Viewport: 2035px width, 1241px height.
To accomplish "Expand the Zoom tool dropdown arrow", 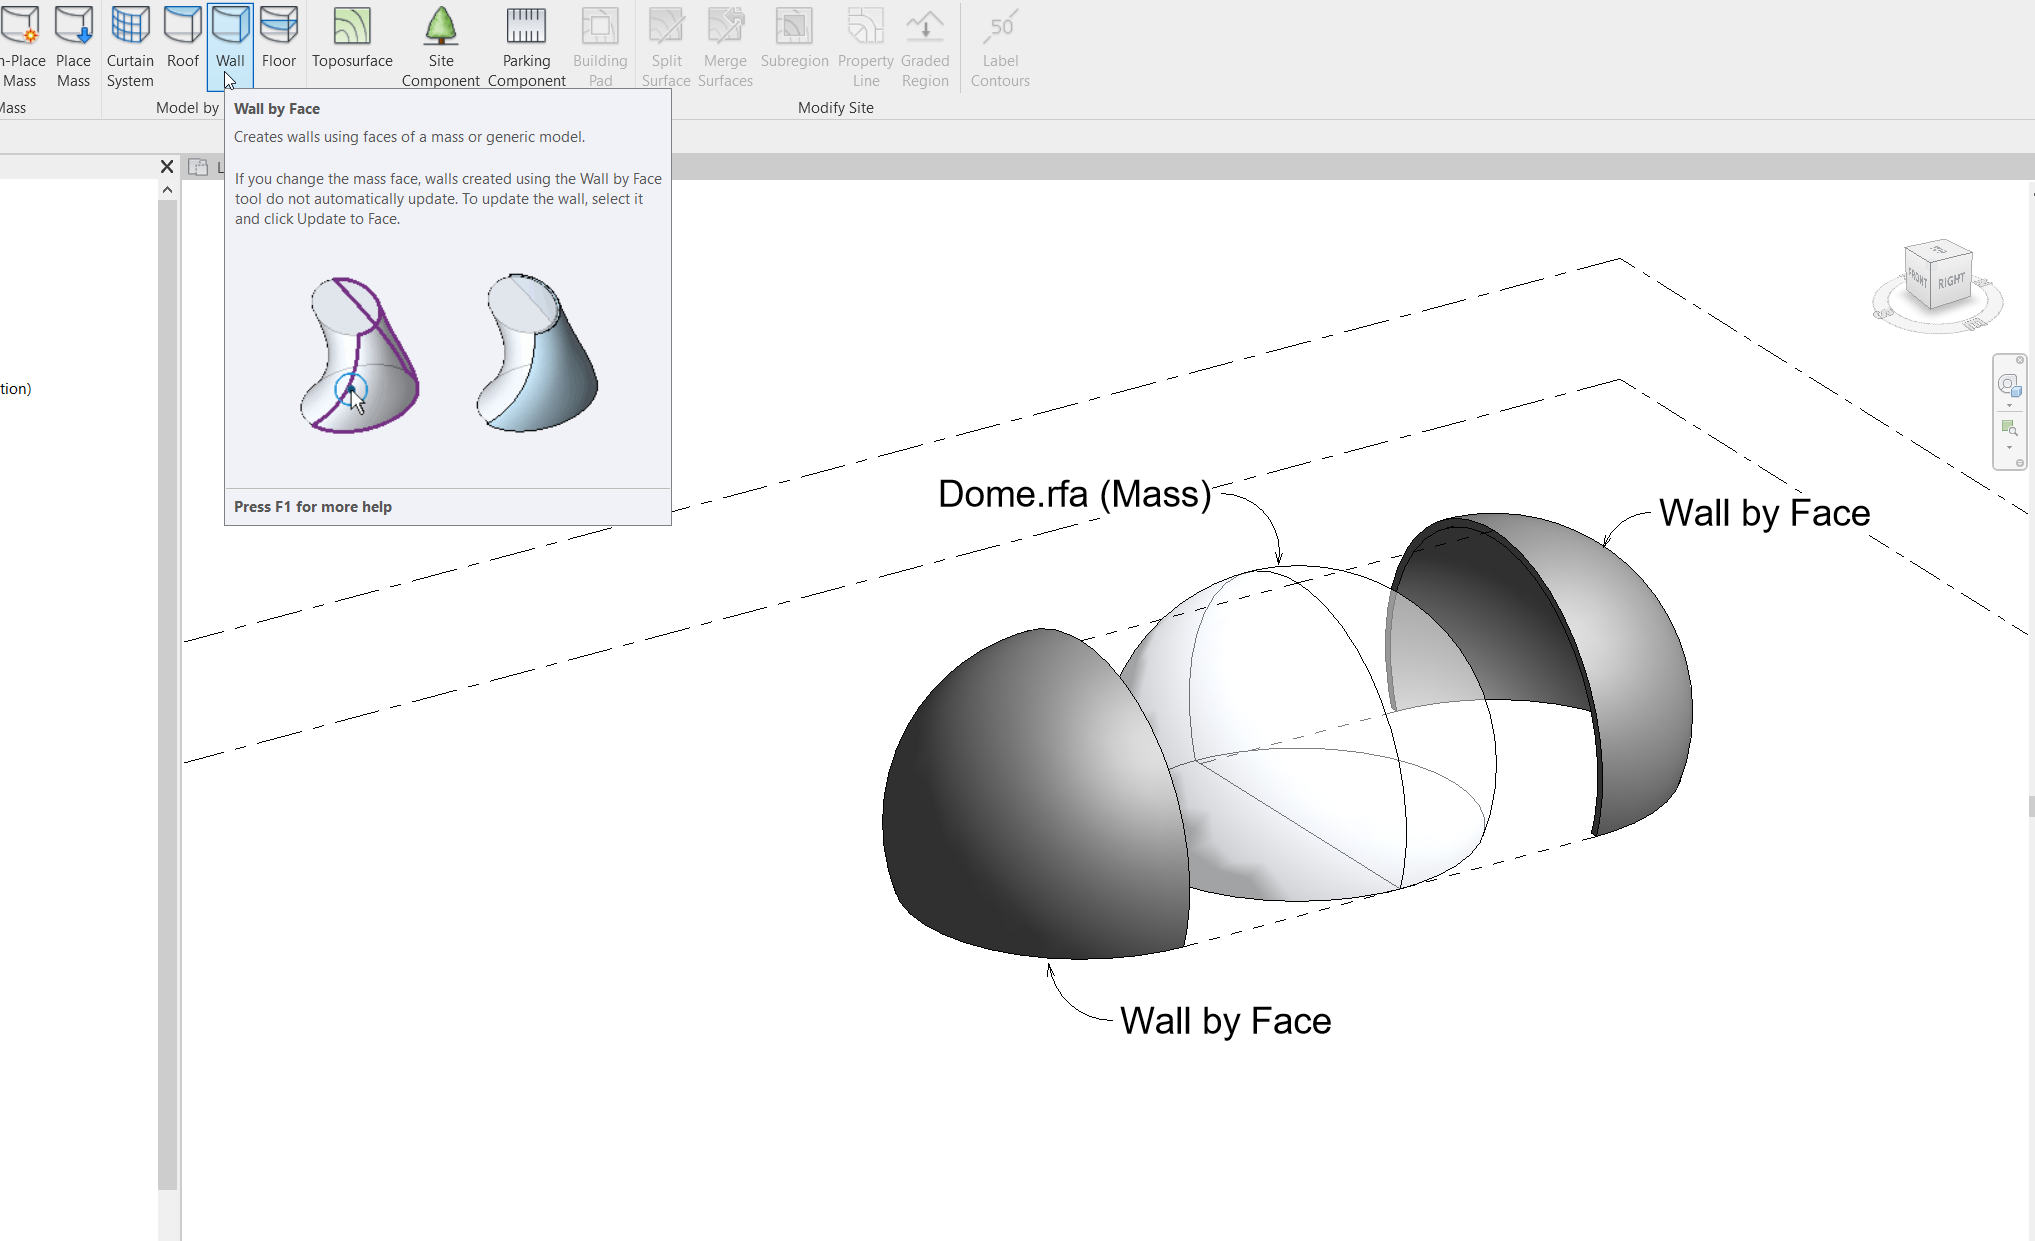I will coord(2009,447).
